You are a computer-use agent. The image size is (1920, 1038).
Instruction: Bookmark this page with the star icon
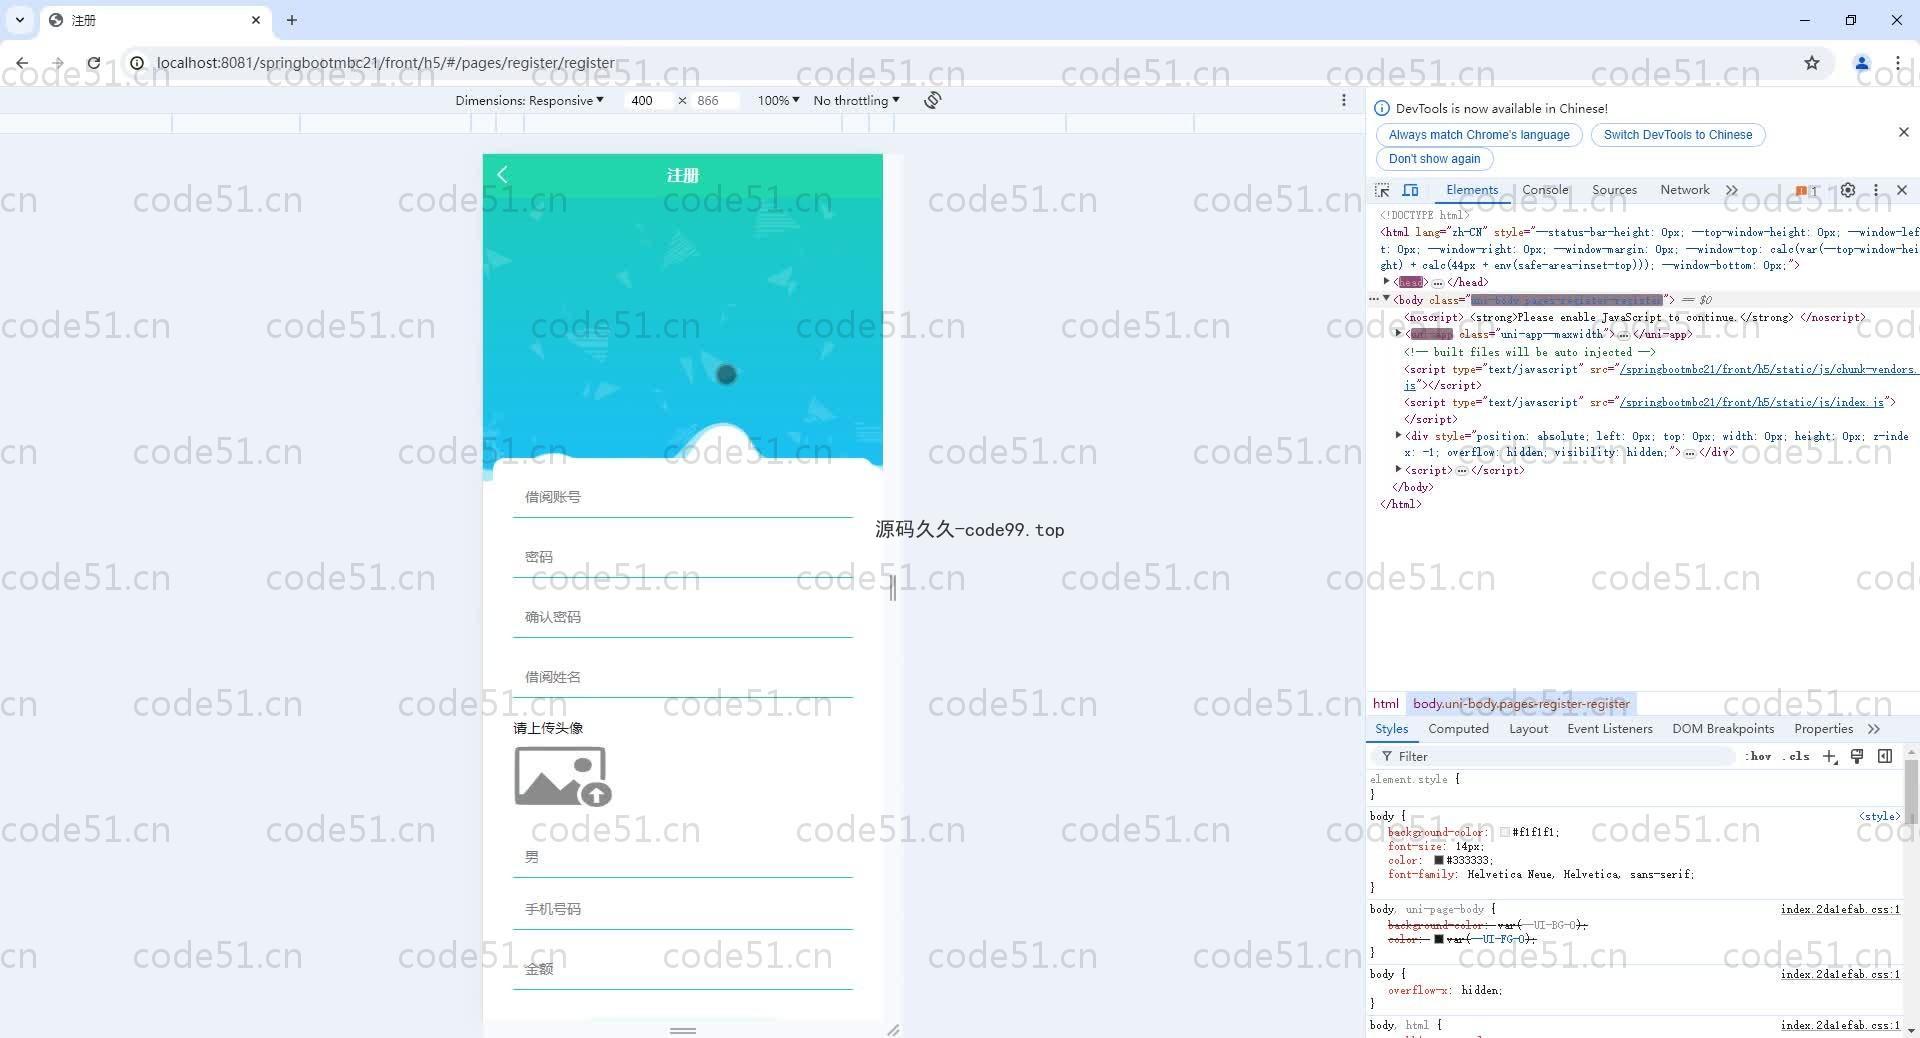1812,63
